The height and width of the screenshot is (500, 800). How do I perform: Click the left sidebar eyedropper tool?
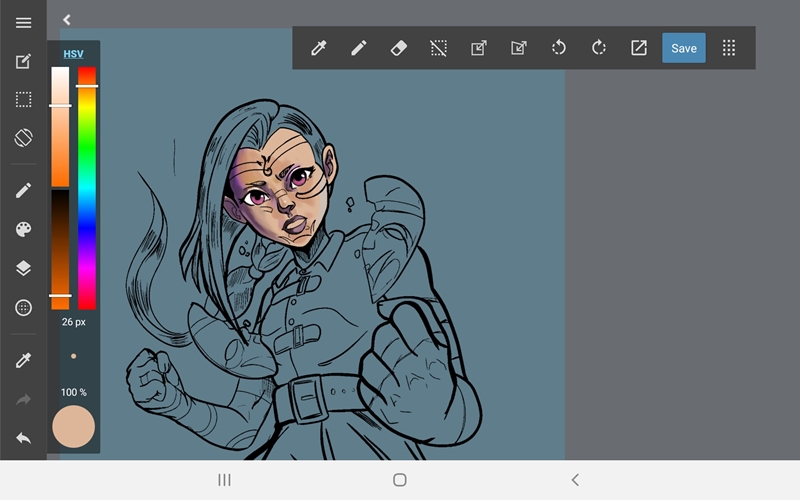[x=23, y=360]
